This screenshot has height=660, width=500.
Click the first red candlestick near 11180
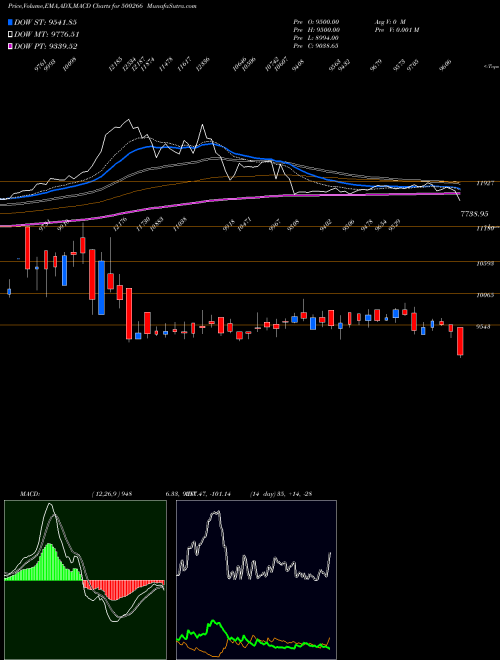[27, 248]
